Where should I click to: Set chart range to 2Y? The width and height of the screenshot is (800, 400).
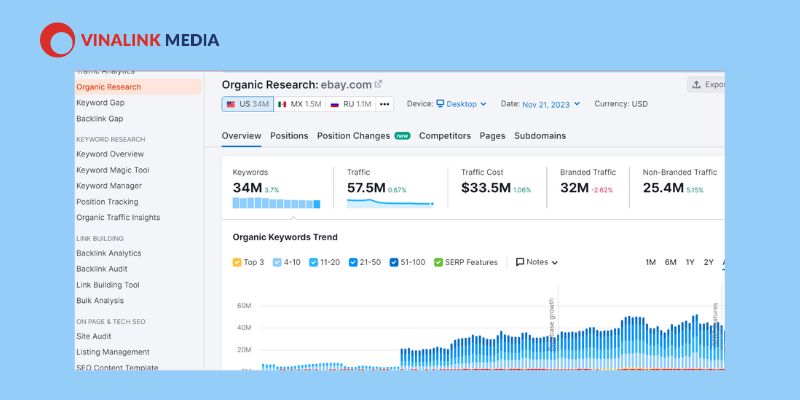(709, 262)
